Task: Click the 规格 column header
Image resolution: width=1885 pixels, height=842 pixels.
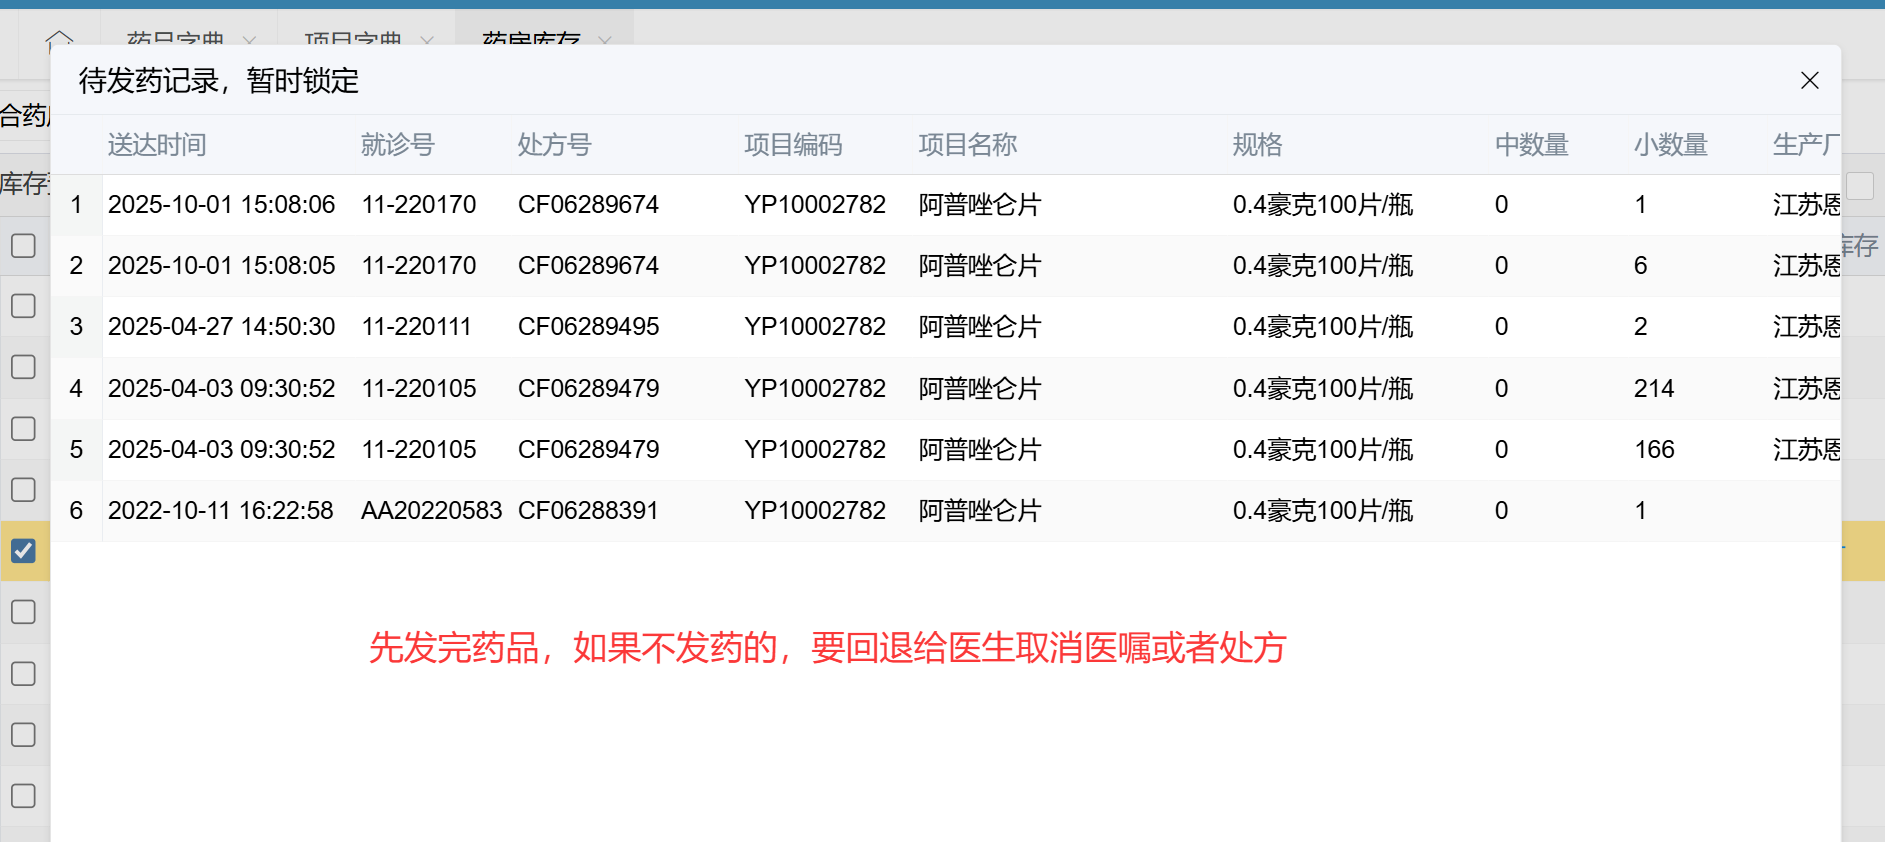Action: [1257, 145]
